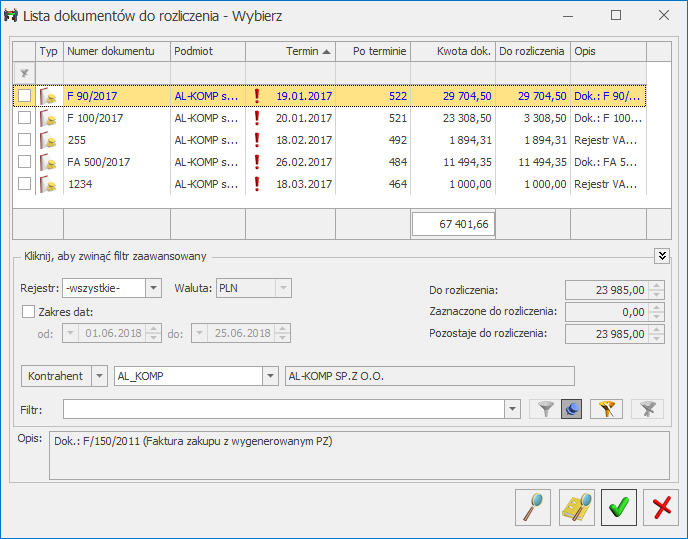
Task: Click the 'Rejestr VA...' cell for 255
Action: (608, 140)
